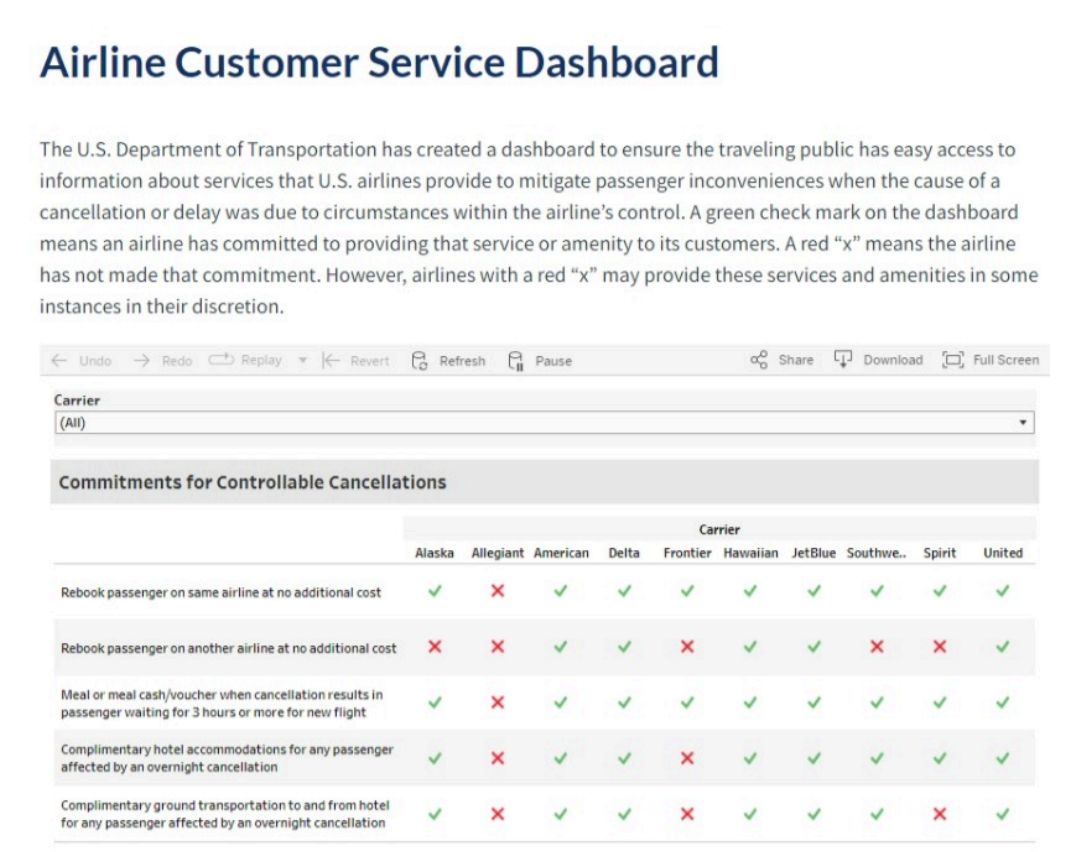Select the 'Meal or meal cash/voucher' row label
The image size is (1092, 852).
221,704
